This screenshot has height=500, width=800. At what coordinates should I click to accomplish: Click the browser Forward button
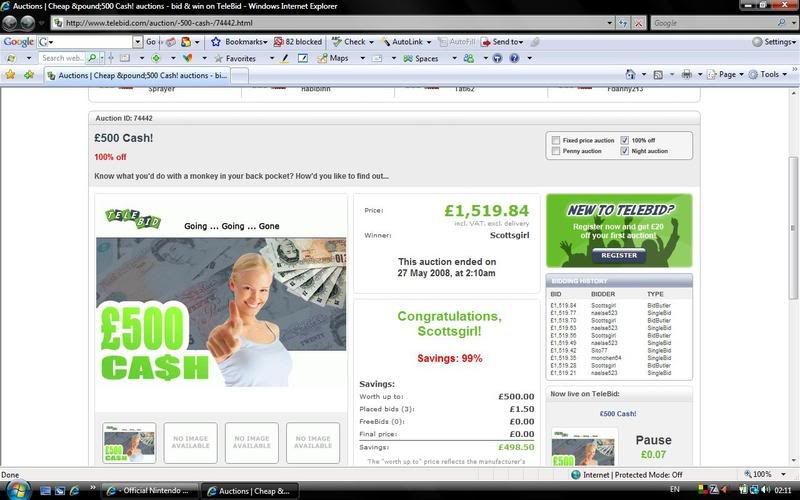tap(28, 23)
